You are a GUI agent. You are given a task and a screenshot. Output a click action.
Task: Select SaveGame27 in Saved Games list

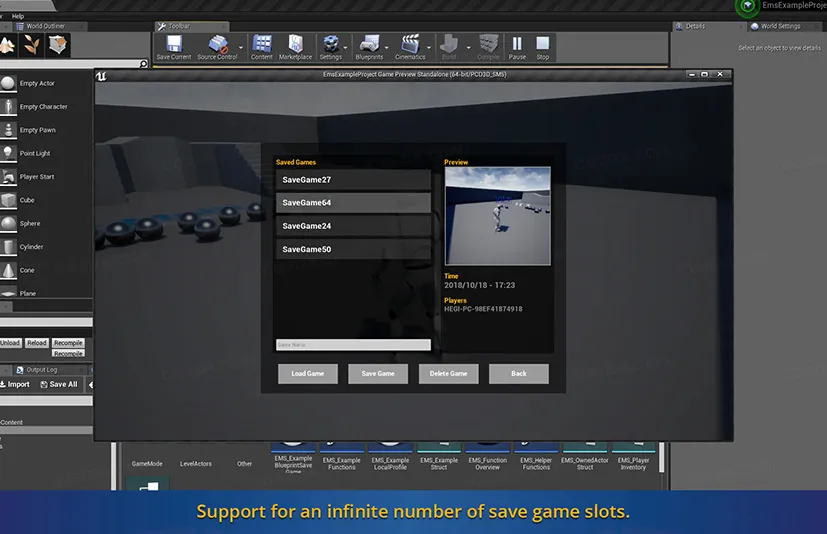click(x=353, y=179)
